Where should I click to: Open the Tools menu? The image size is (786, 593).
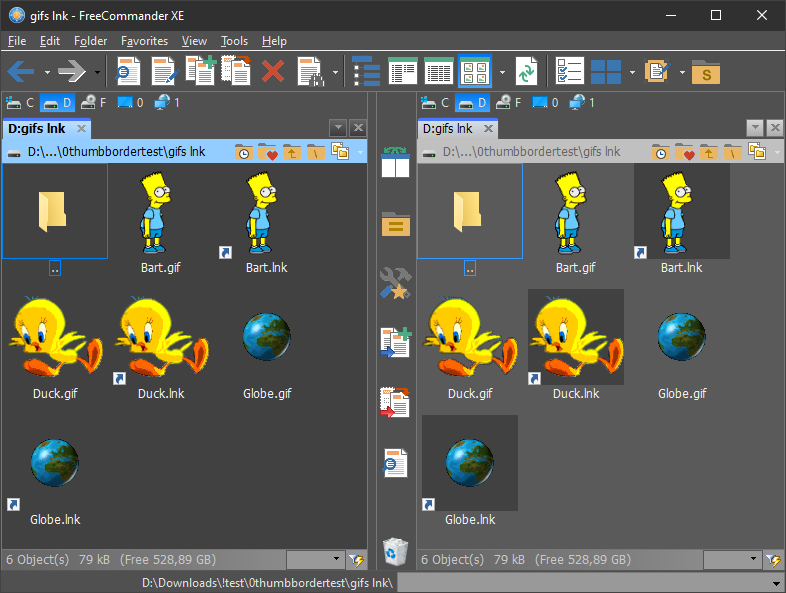pyautogui.click(x=234, y=41)
